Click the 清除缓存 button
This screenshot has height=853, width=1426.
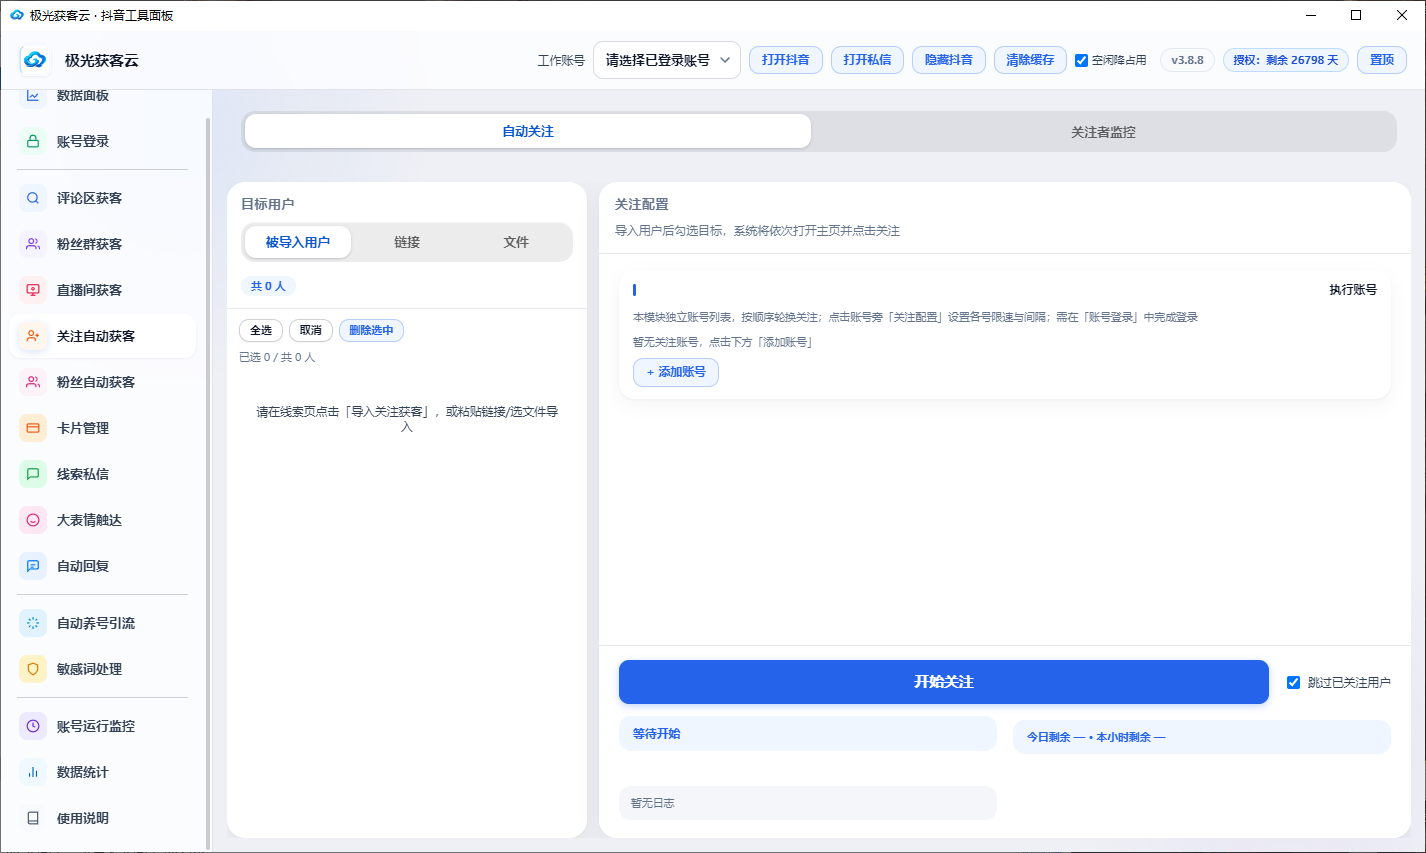click(1030, 60)
